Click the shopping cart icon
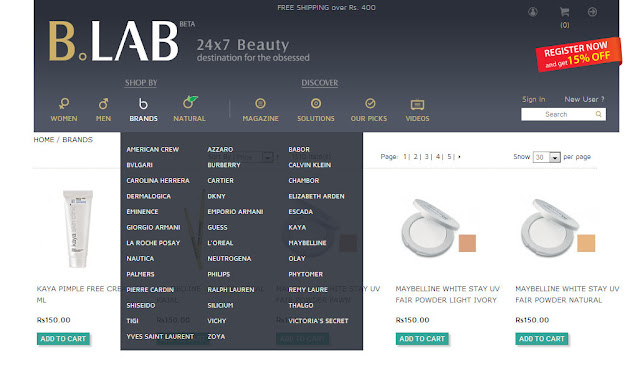The width and height of the screenshot is (640, 373). 564,12
